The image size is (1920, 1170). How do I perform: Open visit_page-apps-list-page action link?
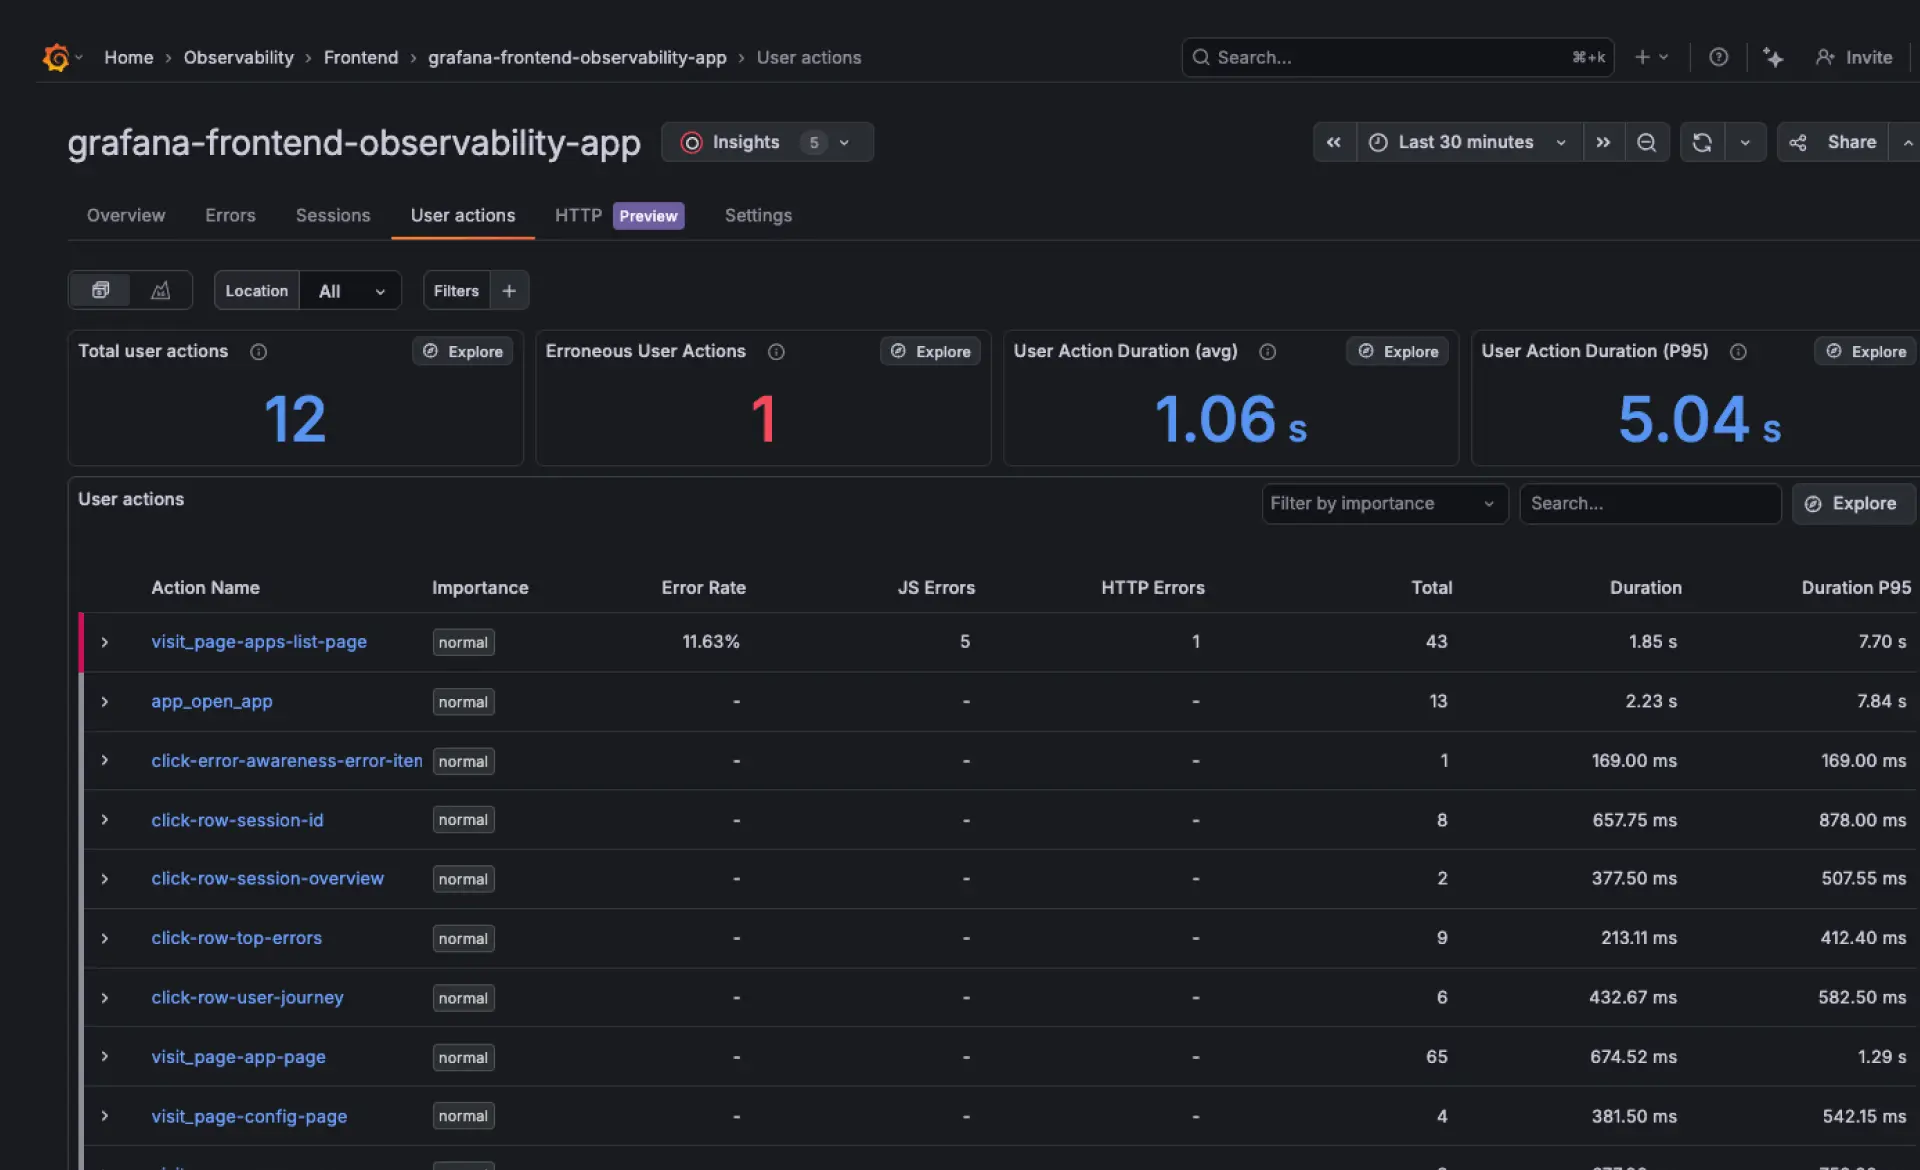pos(259,642)
